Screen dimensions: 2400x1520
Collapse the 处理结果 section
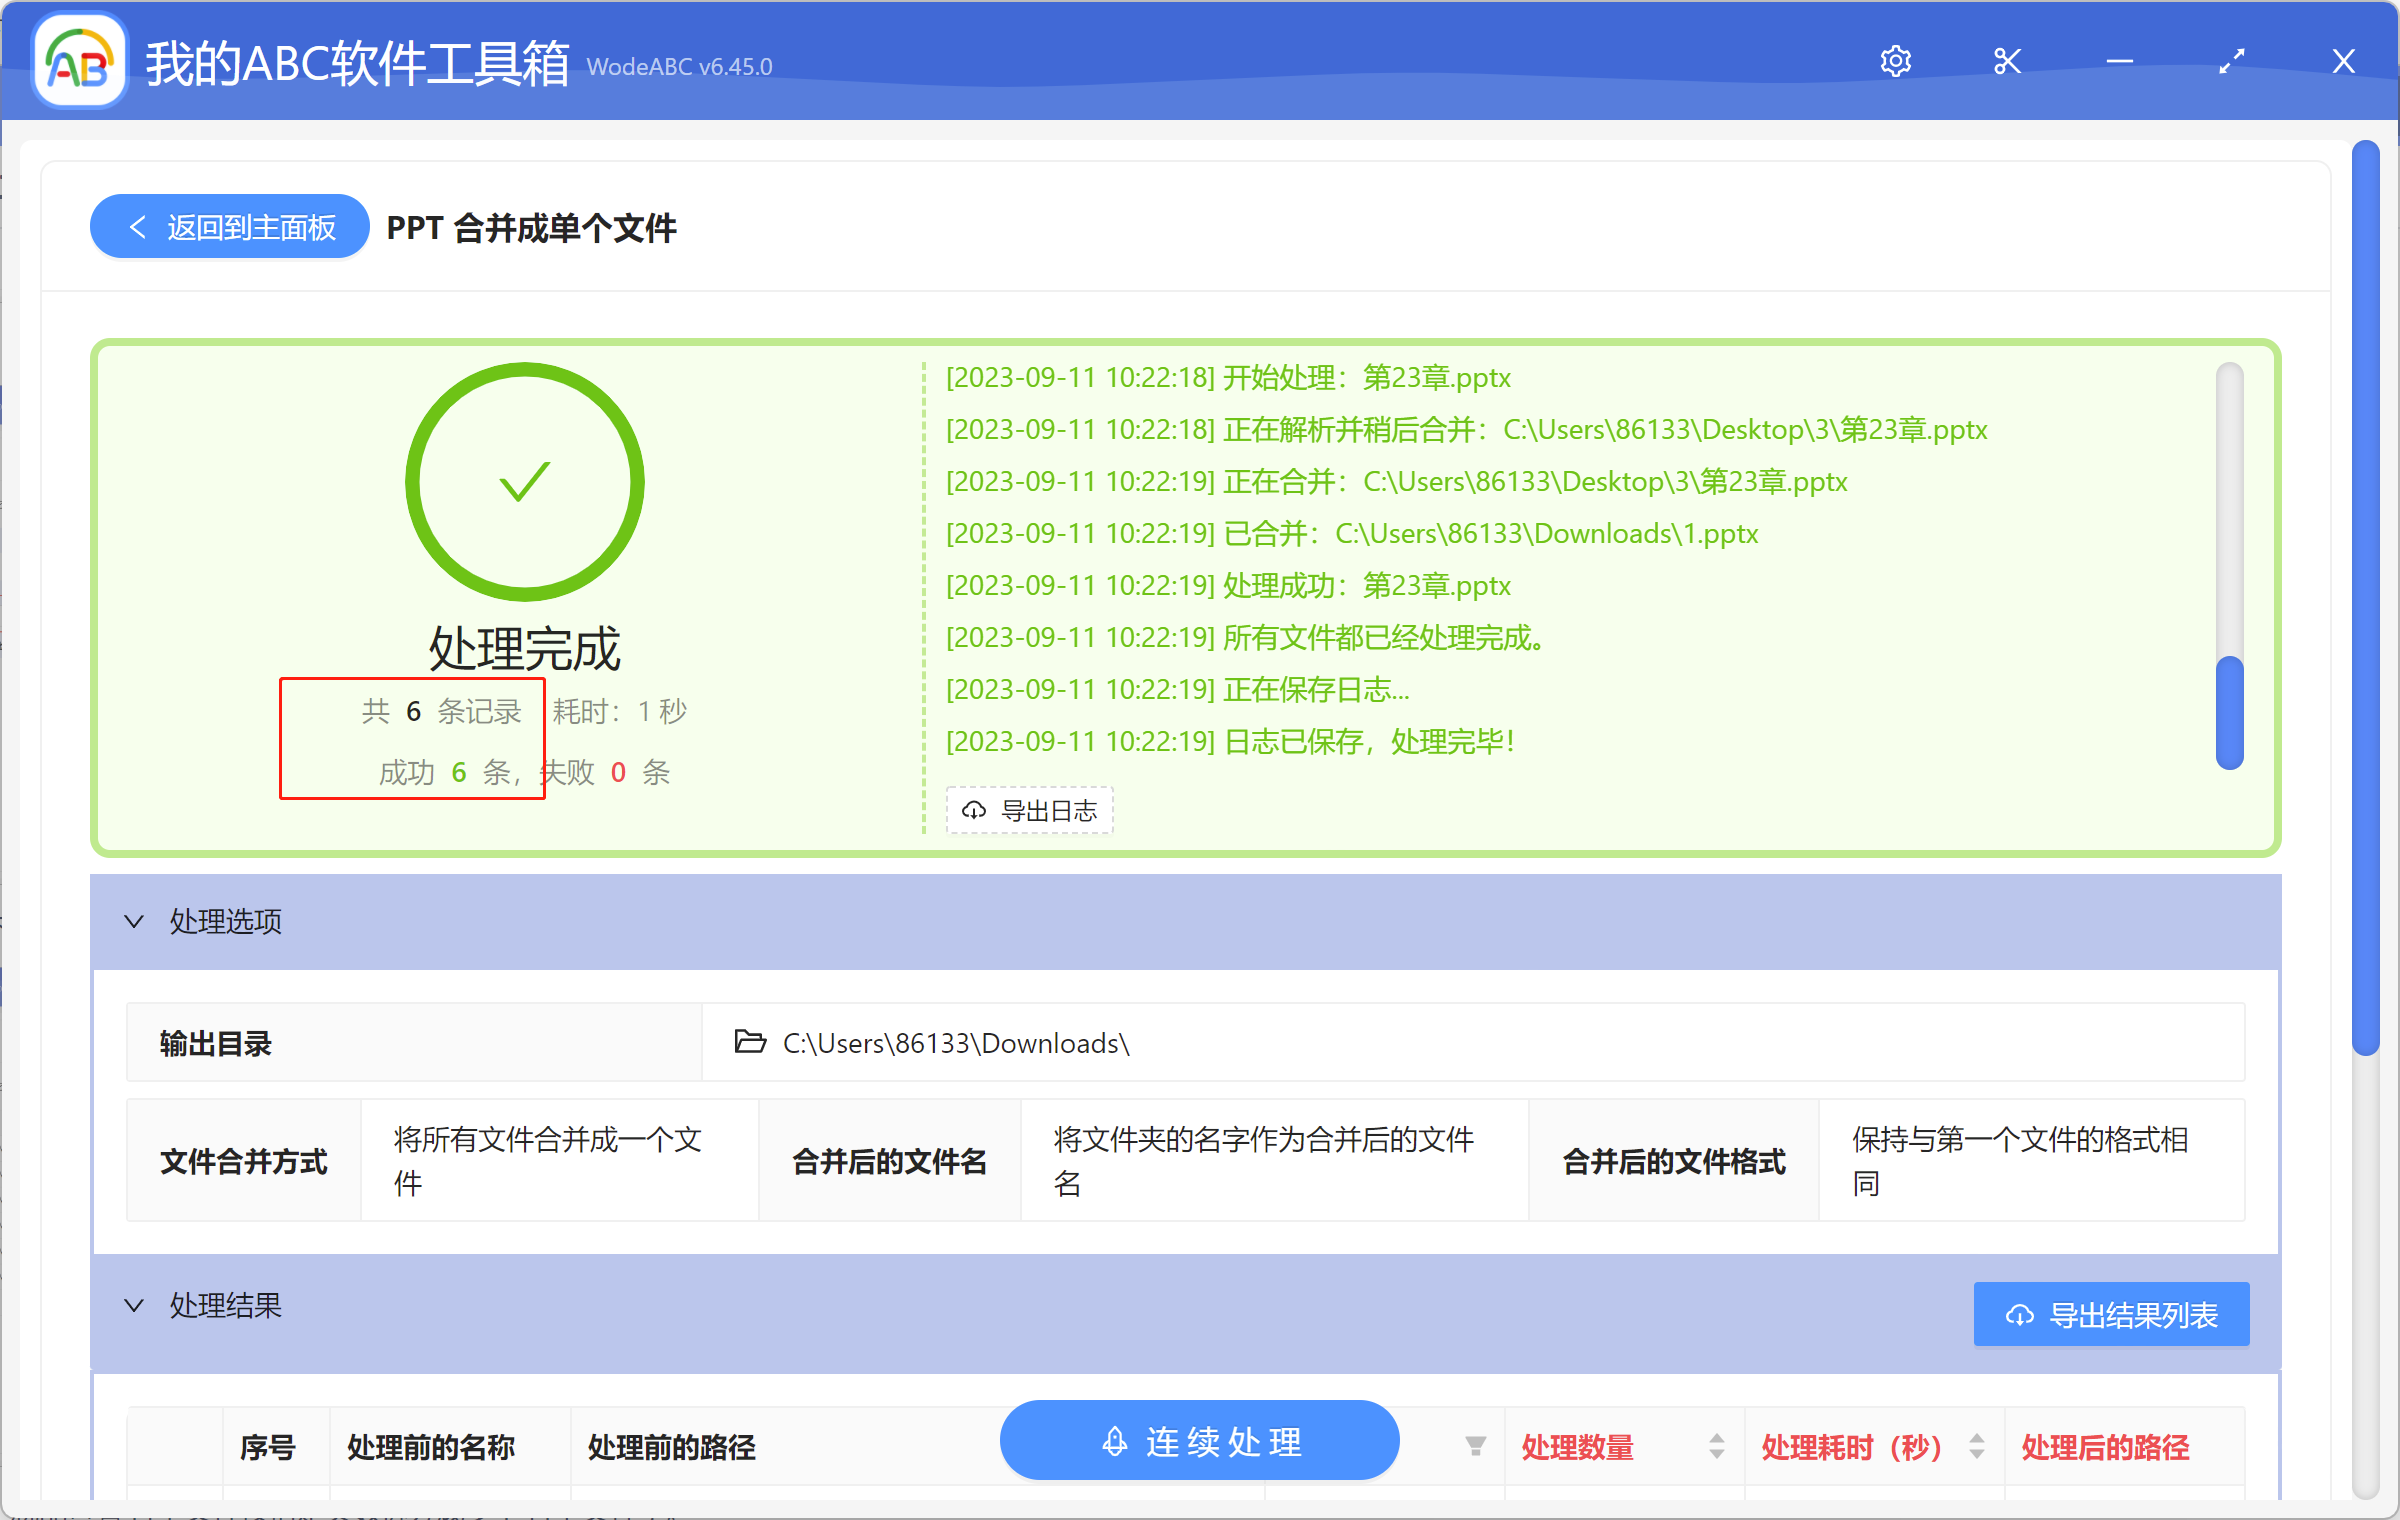134,1305
